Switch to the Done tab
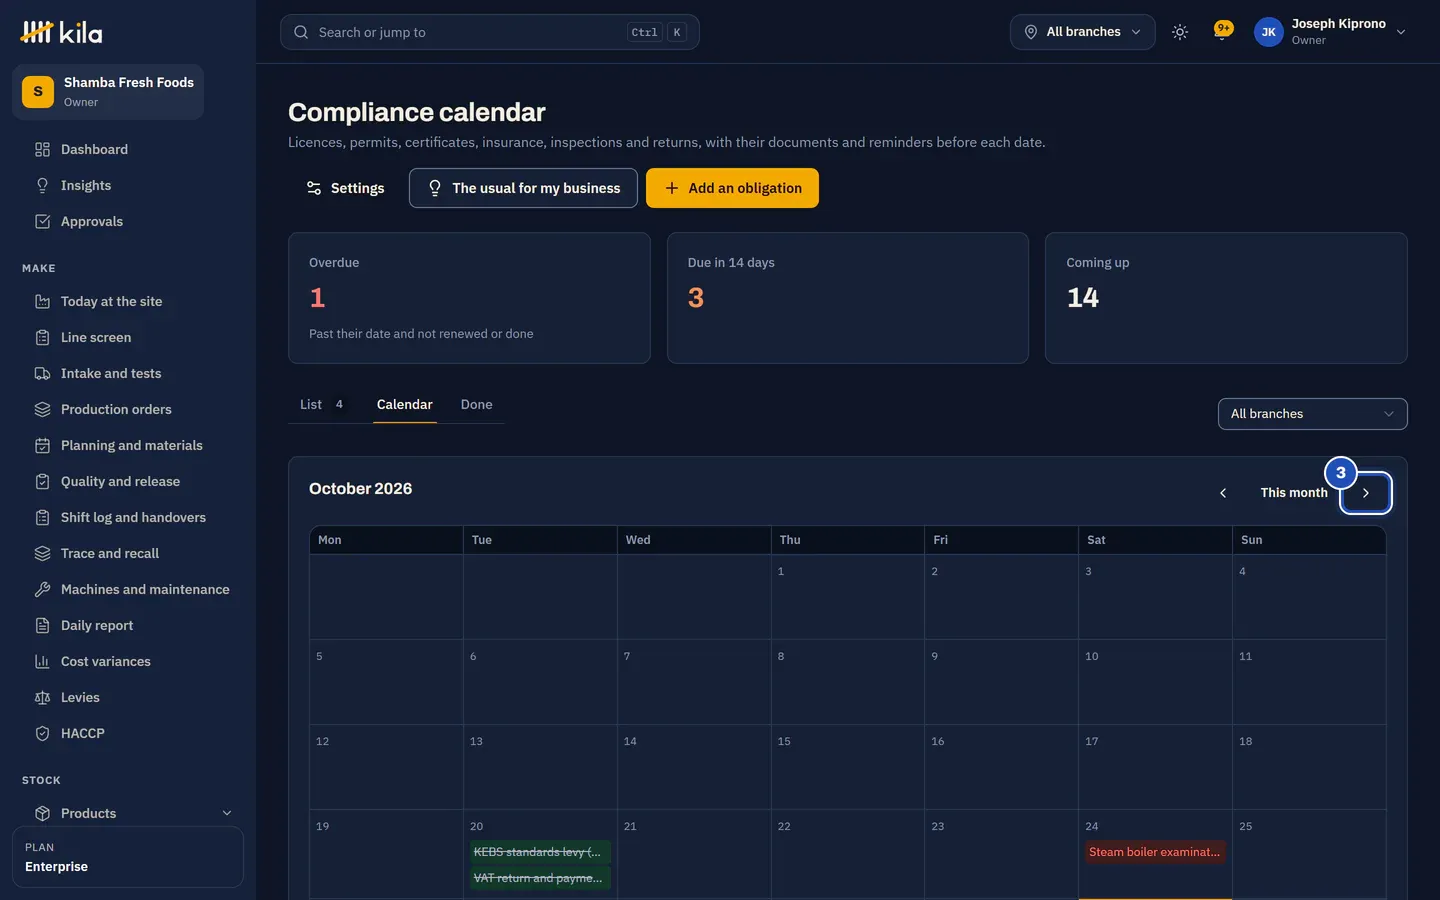The width and height of the screenshot is (1440, 900). pos(477,404)
